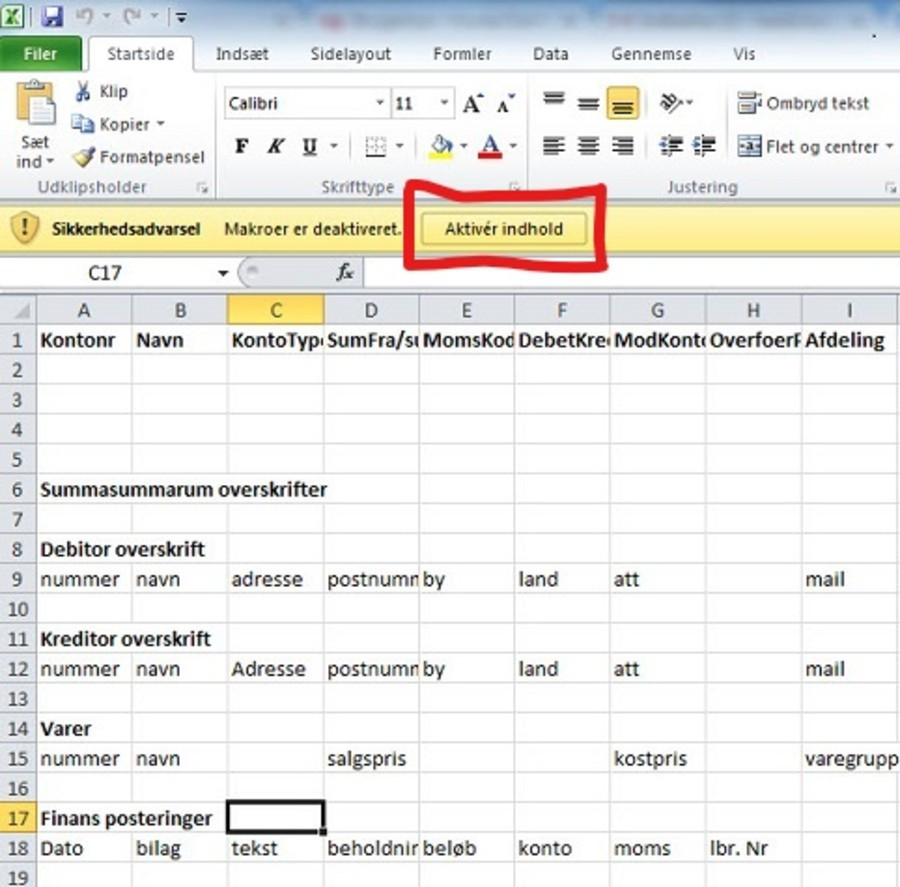Open the Filer menu

tap(41, 54)
